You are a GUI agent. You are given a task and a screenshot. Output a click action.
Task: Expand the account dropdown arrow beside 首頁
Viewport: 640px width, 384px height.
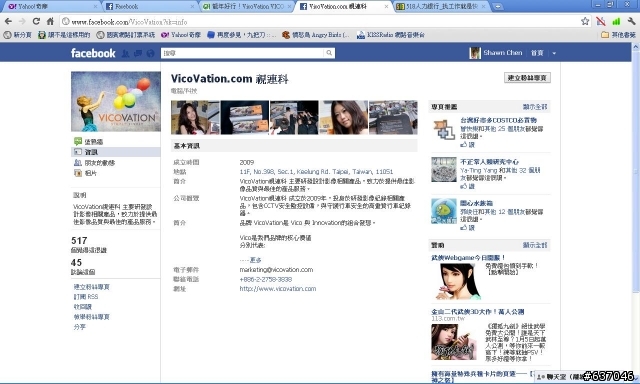(554, 53)
